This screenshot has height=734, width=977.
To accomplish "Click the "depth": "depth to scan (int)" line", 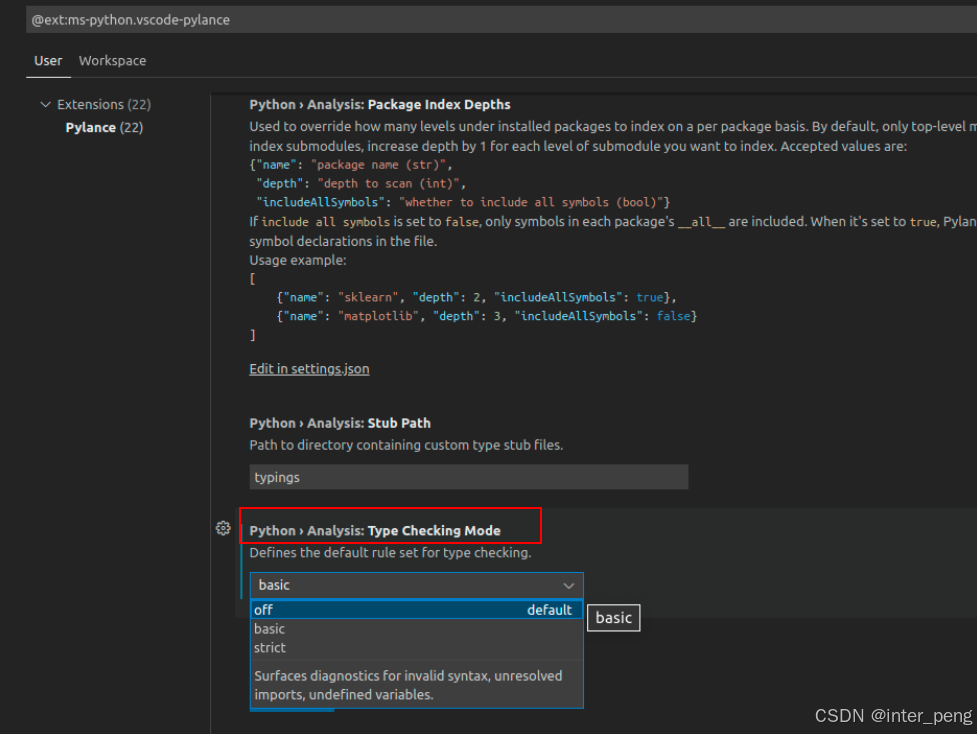I will (x=361, y=183).
